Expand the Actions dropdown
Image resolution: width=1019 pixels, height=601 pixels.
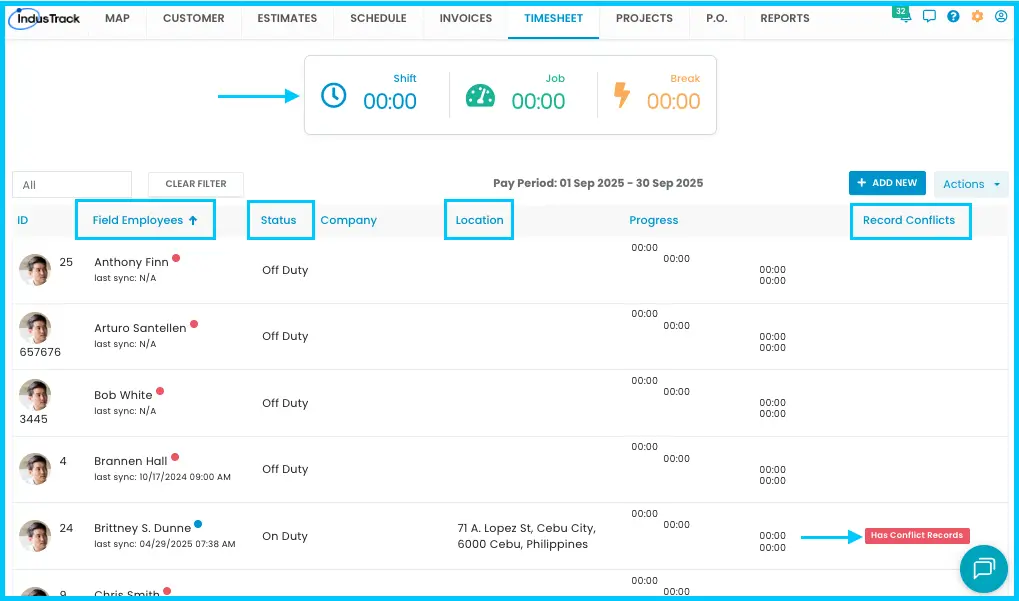pyautogui.click(x=971, y=184)
